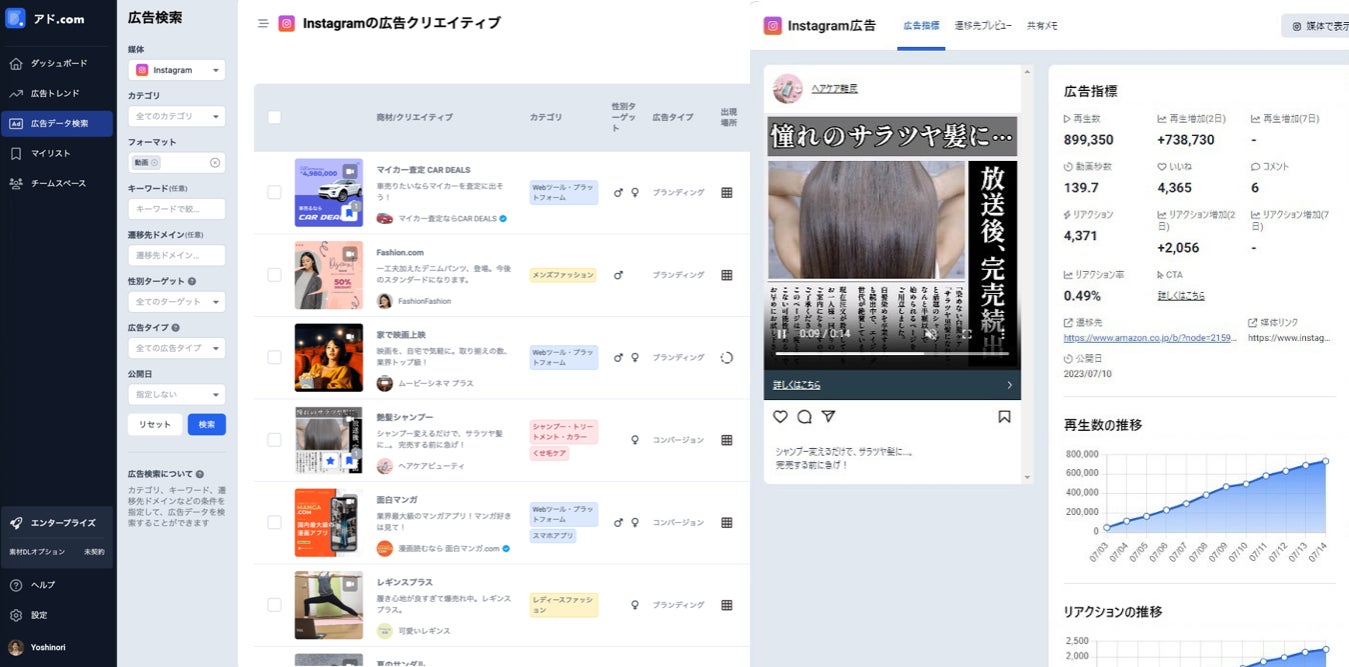Open the カテゴリ 全てのカテゴリ dropdown
The image size is (1349, 667).
177,116
